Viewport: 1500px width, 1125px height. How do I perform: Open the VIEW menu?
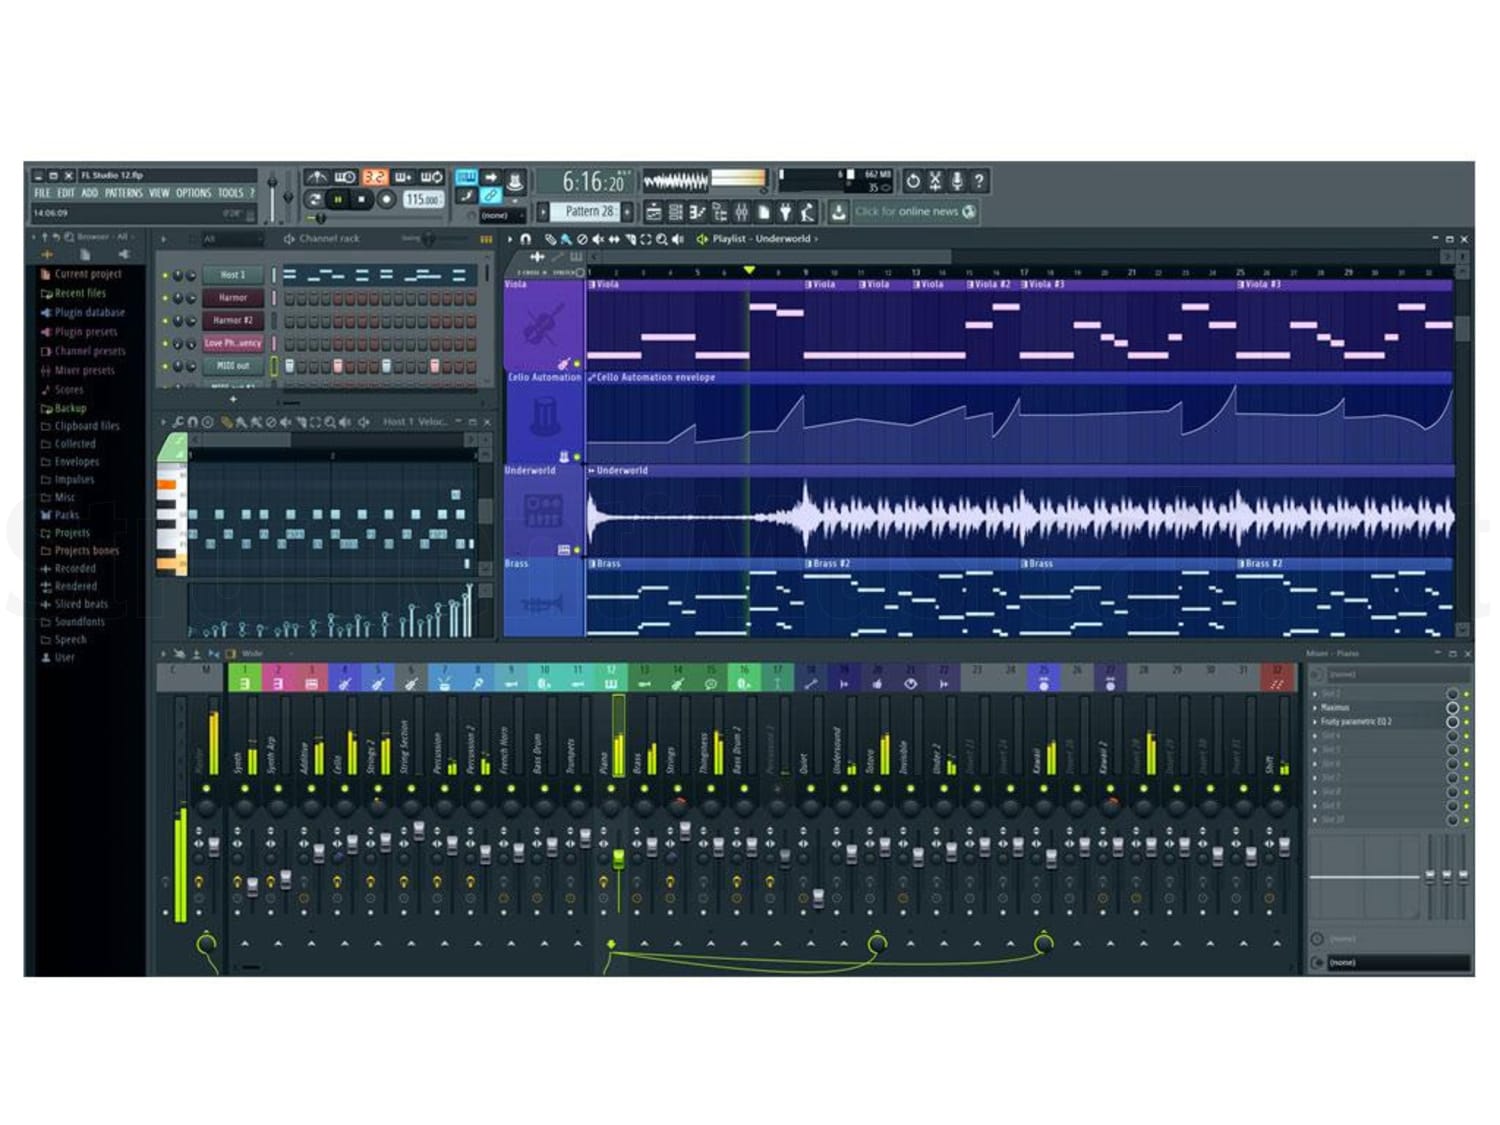click(x=159, y=193)
